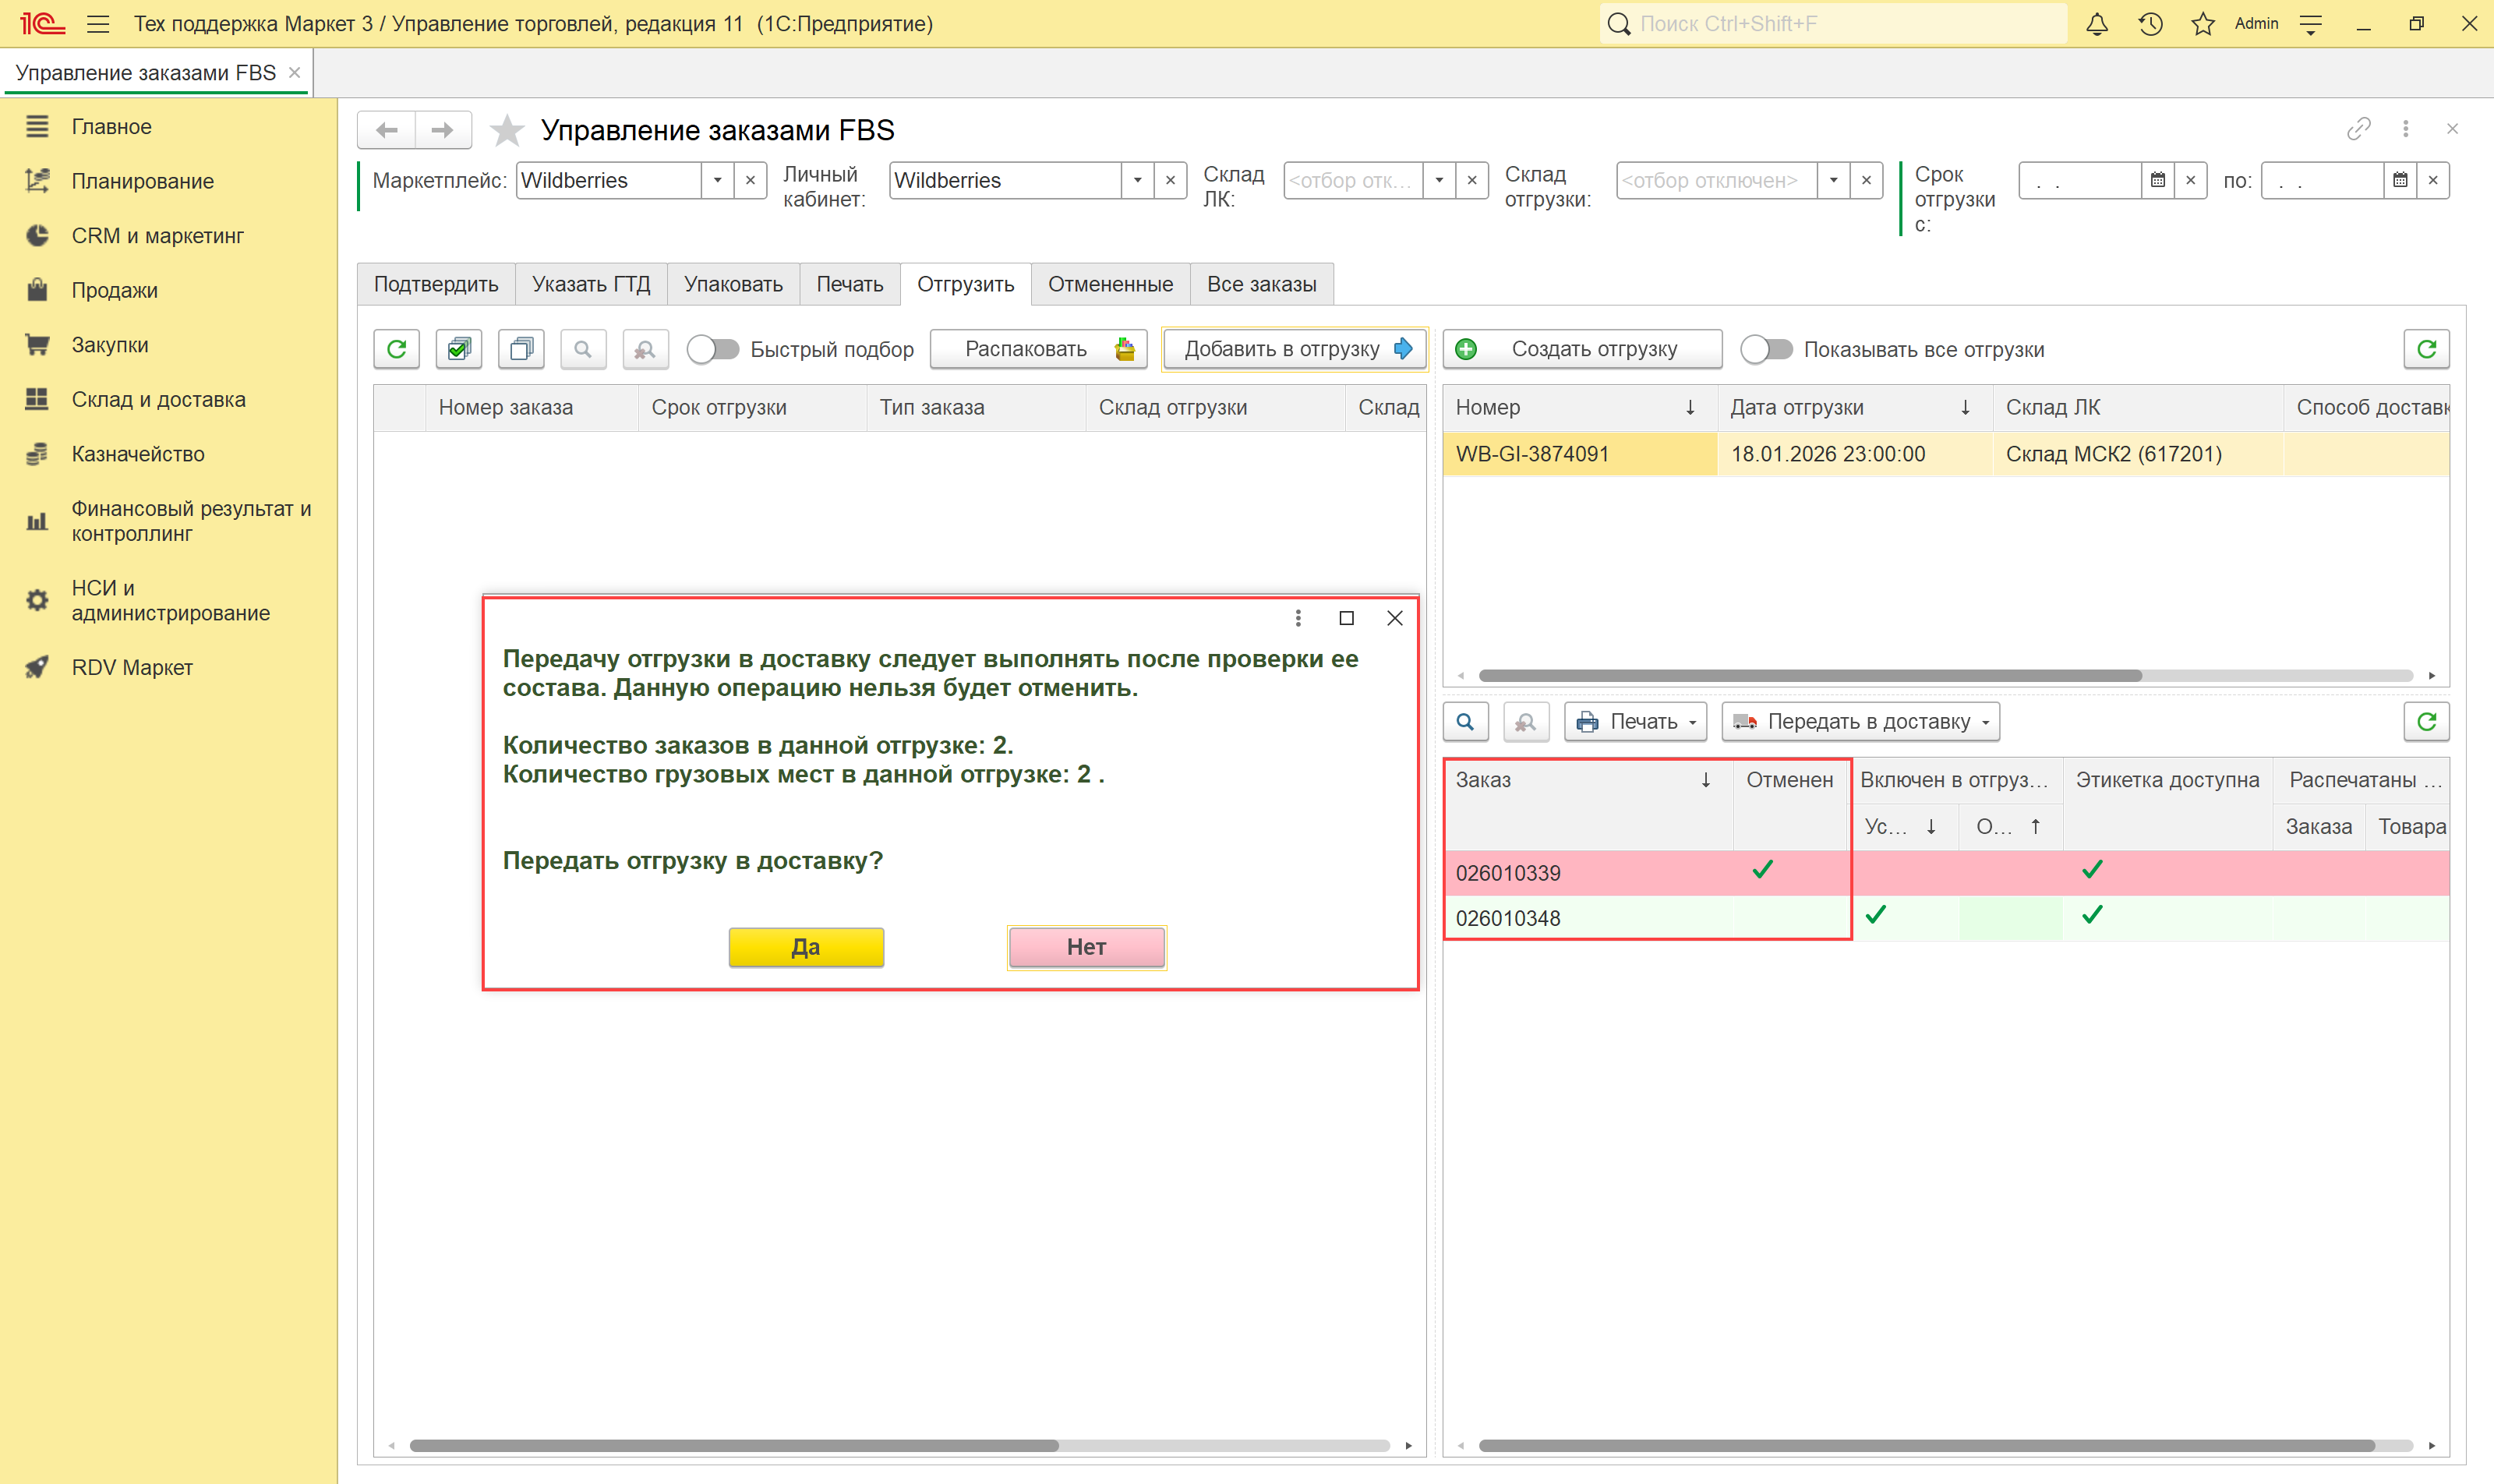Expand the Печать dropdown in lower toolbar
This screenshot has width=2494, height=1484.
(x=1636, y=722)
